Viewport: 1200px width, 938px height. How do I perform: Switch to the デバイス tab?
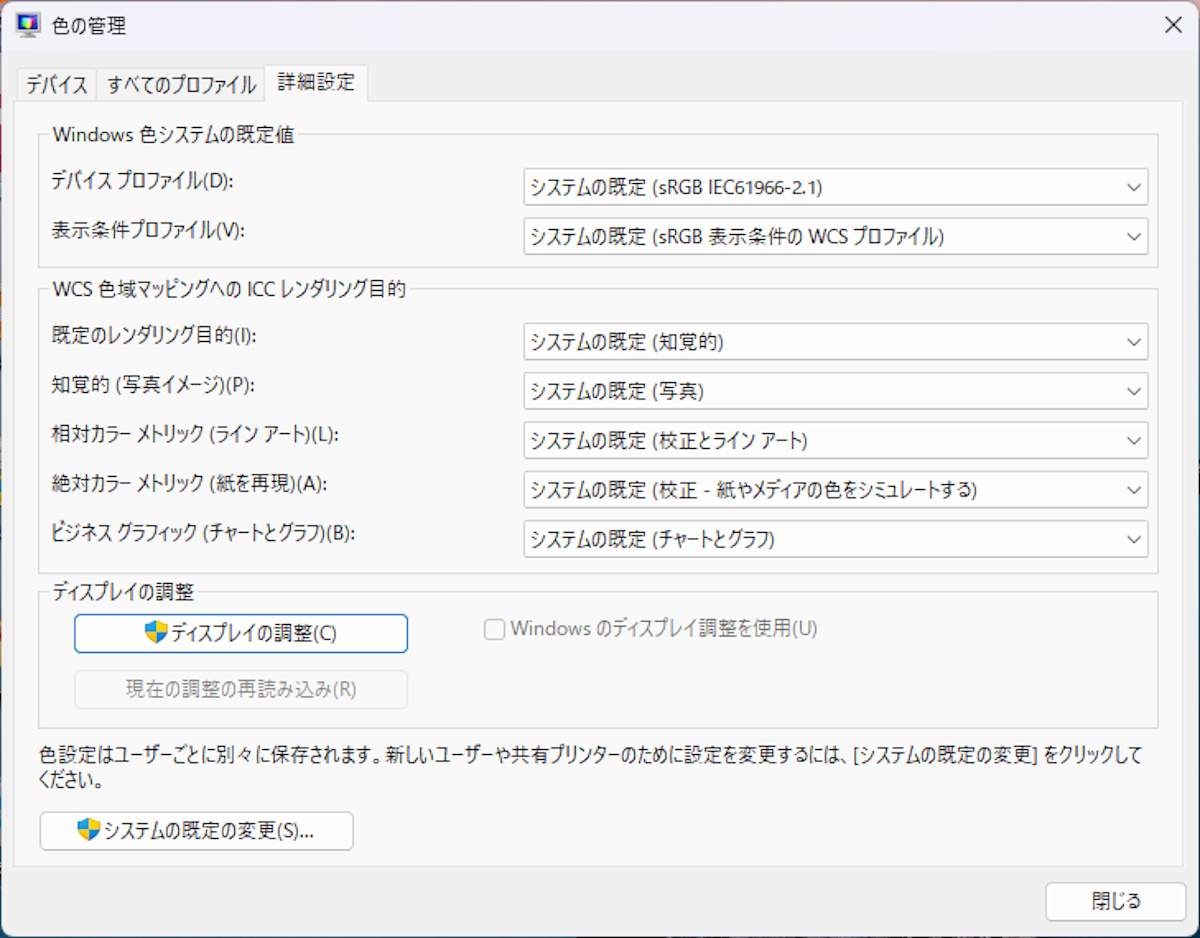56,85
